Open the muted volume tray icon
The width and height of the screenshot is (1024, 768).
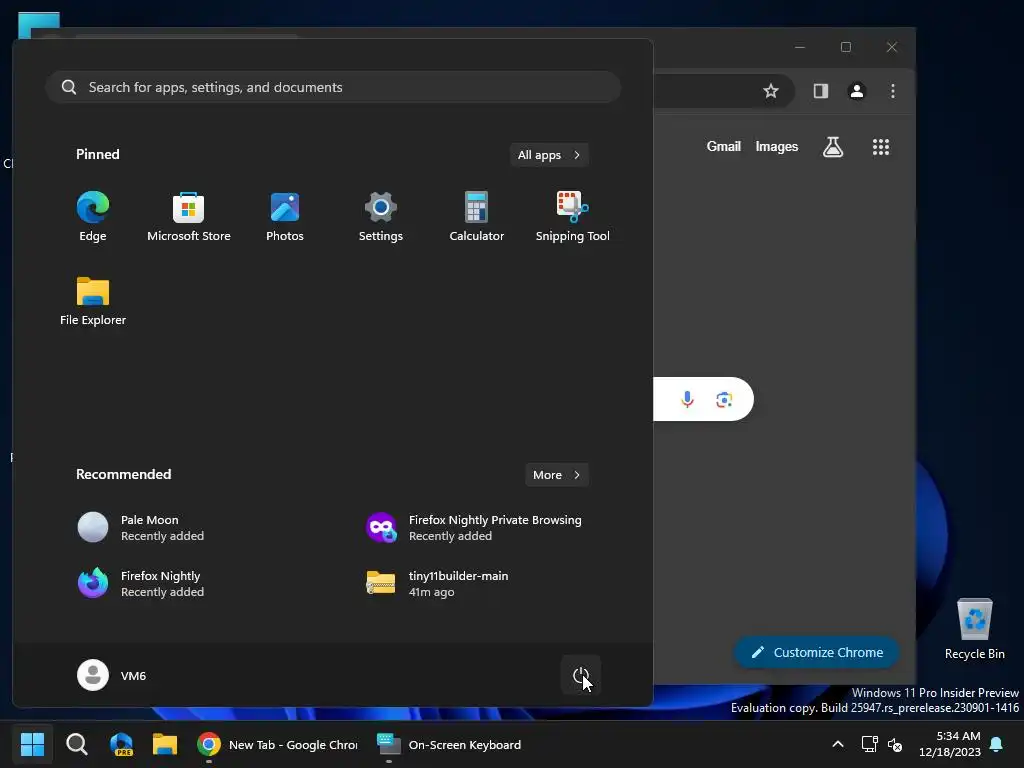[895, 744]
